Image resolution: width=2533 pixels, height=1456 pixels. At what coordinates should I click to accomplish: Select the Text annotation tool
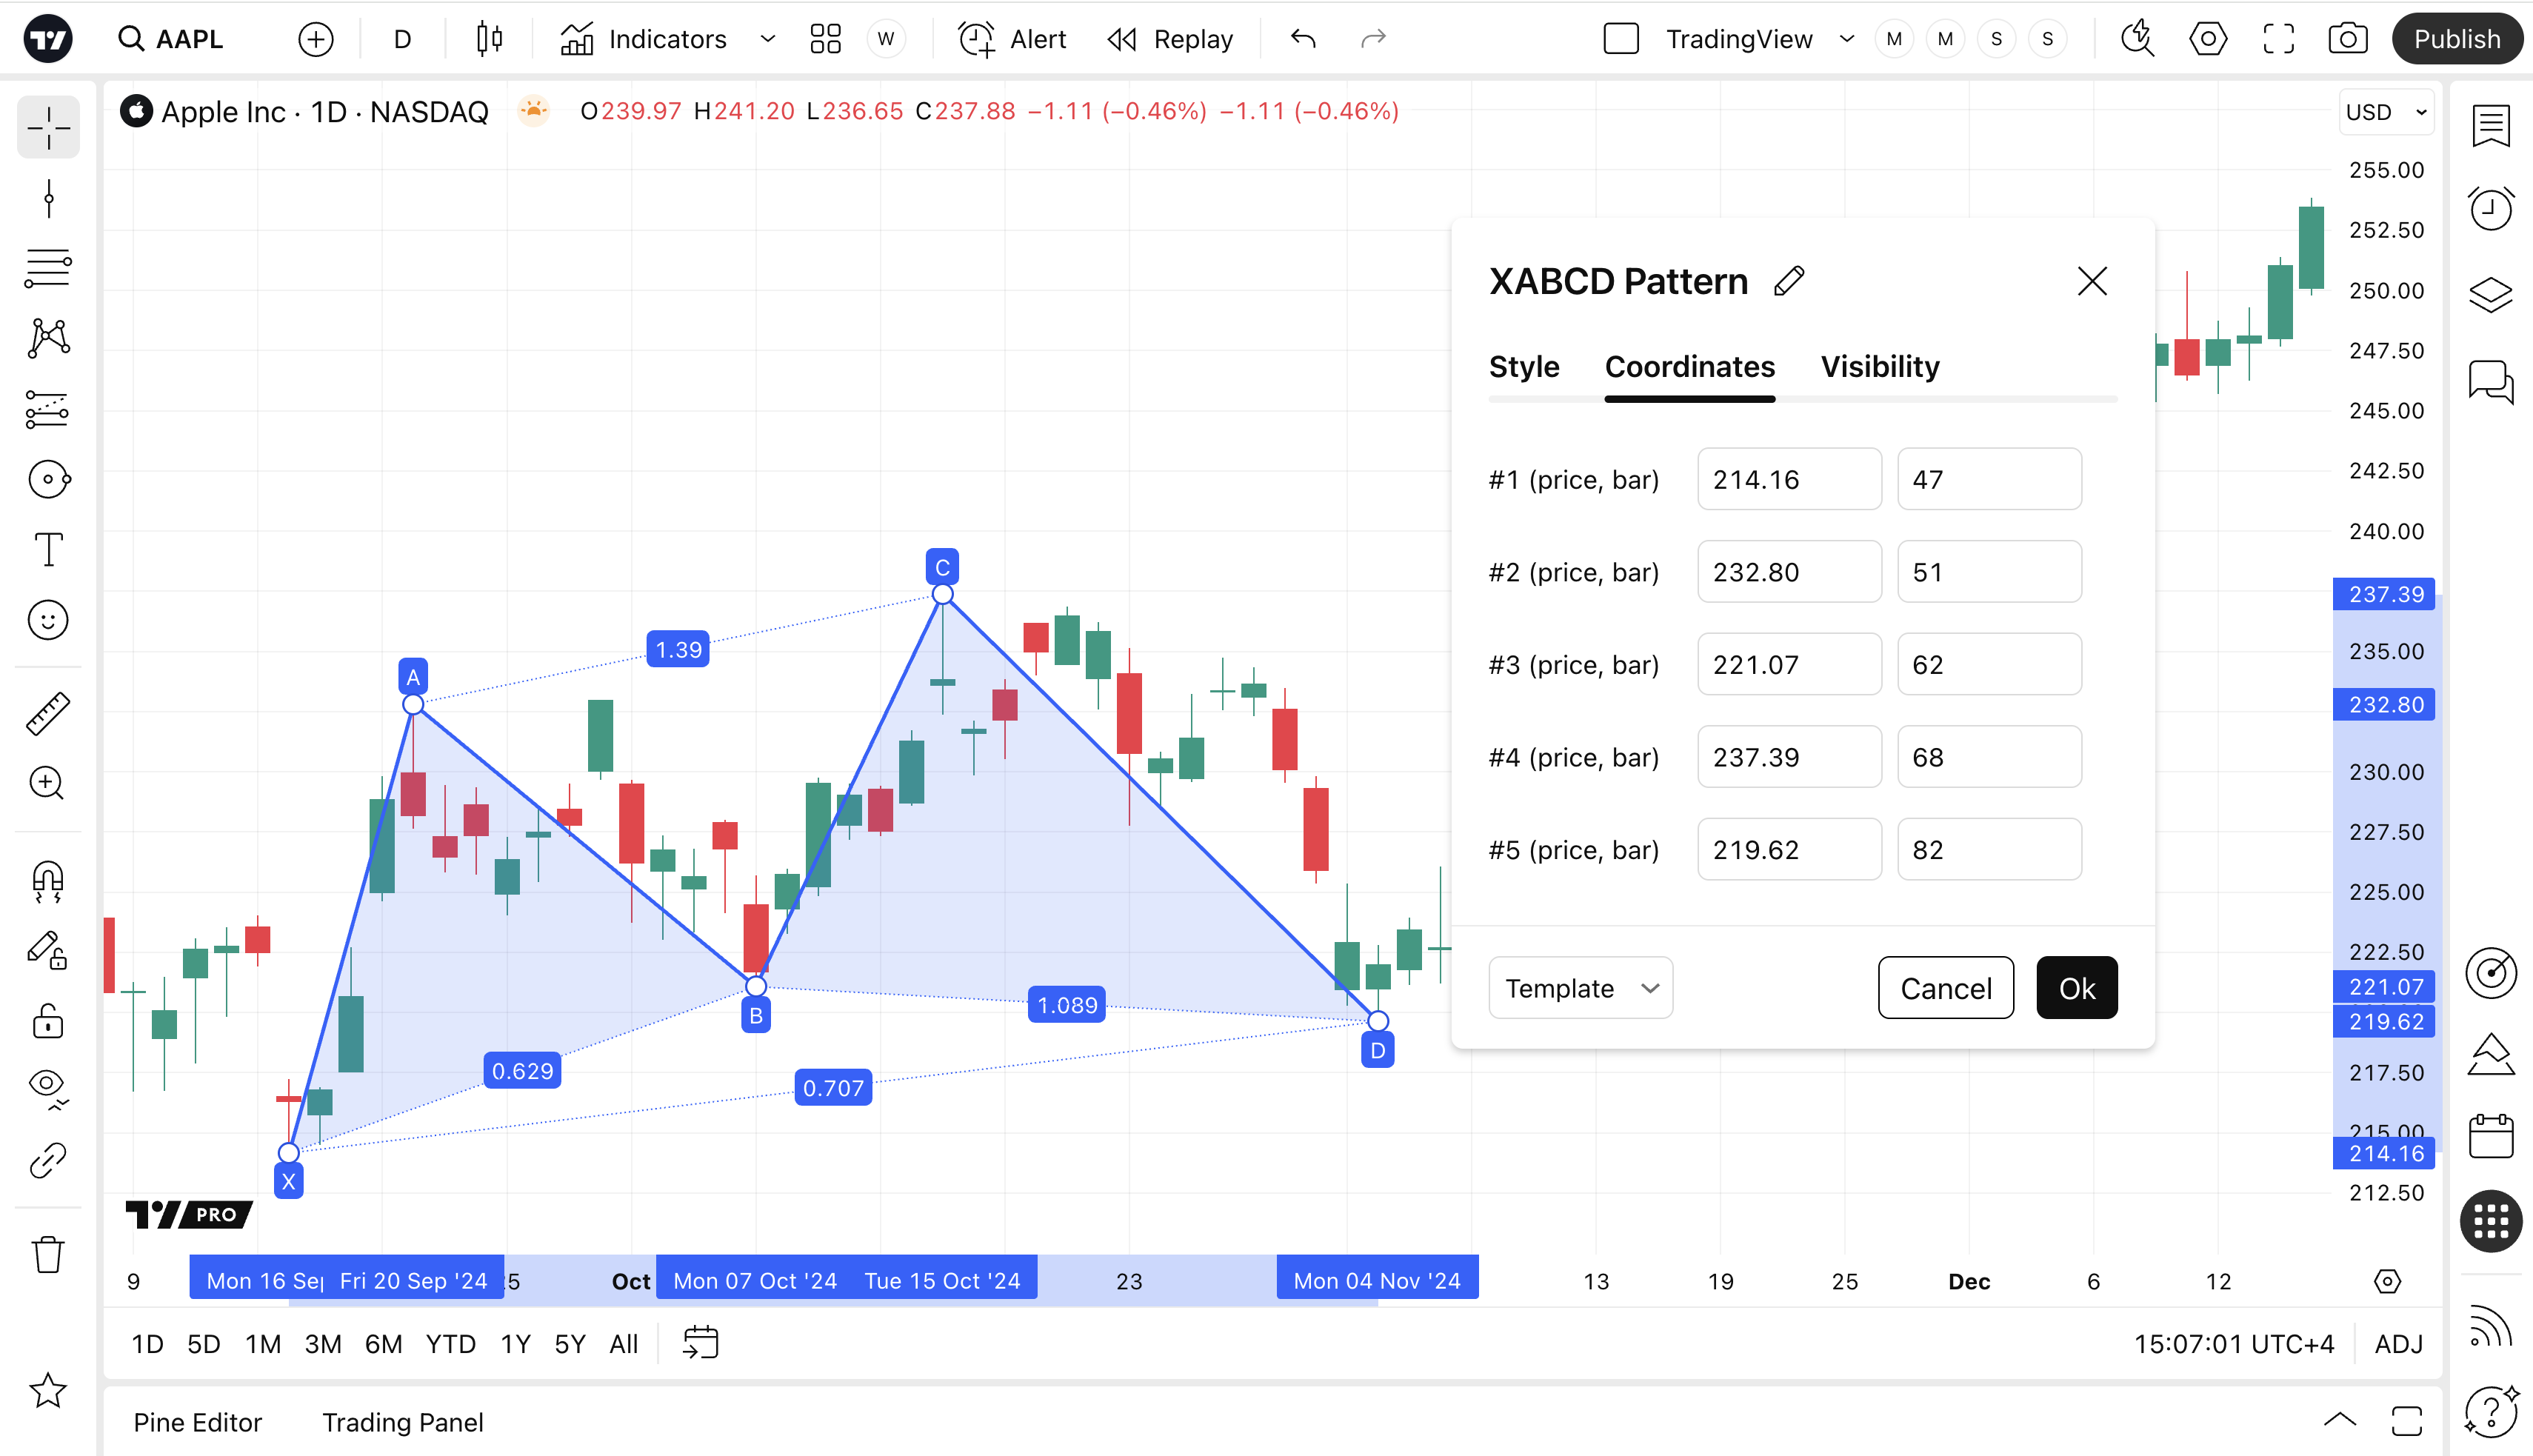[x=48, y=549]
